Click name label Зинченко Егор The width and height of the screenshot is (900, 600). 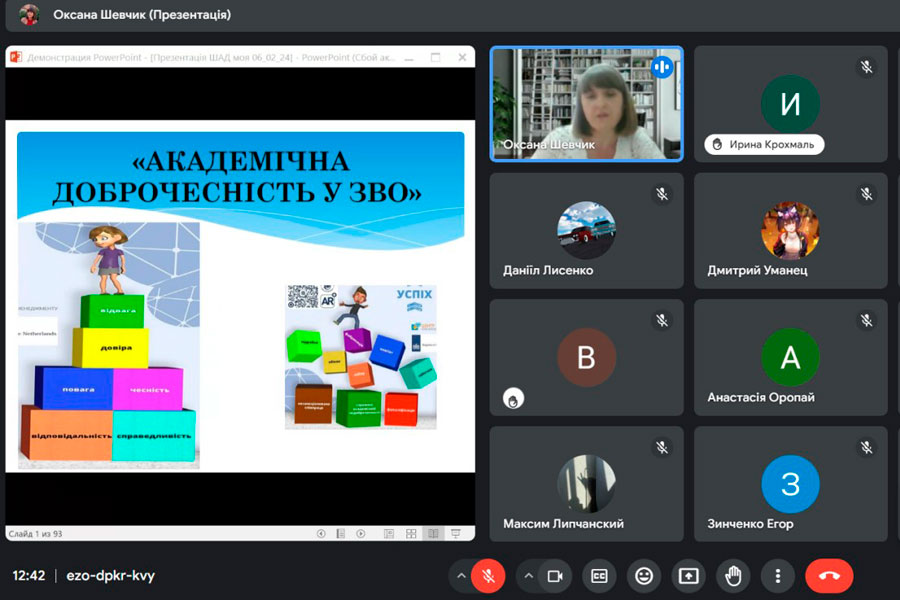coord(750,524)
